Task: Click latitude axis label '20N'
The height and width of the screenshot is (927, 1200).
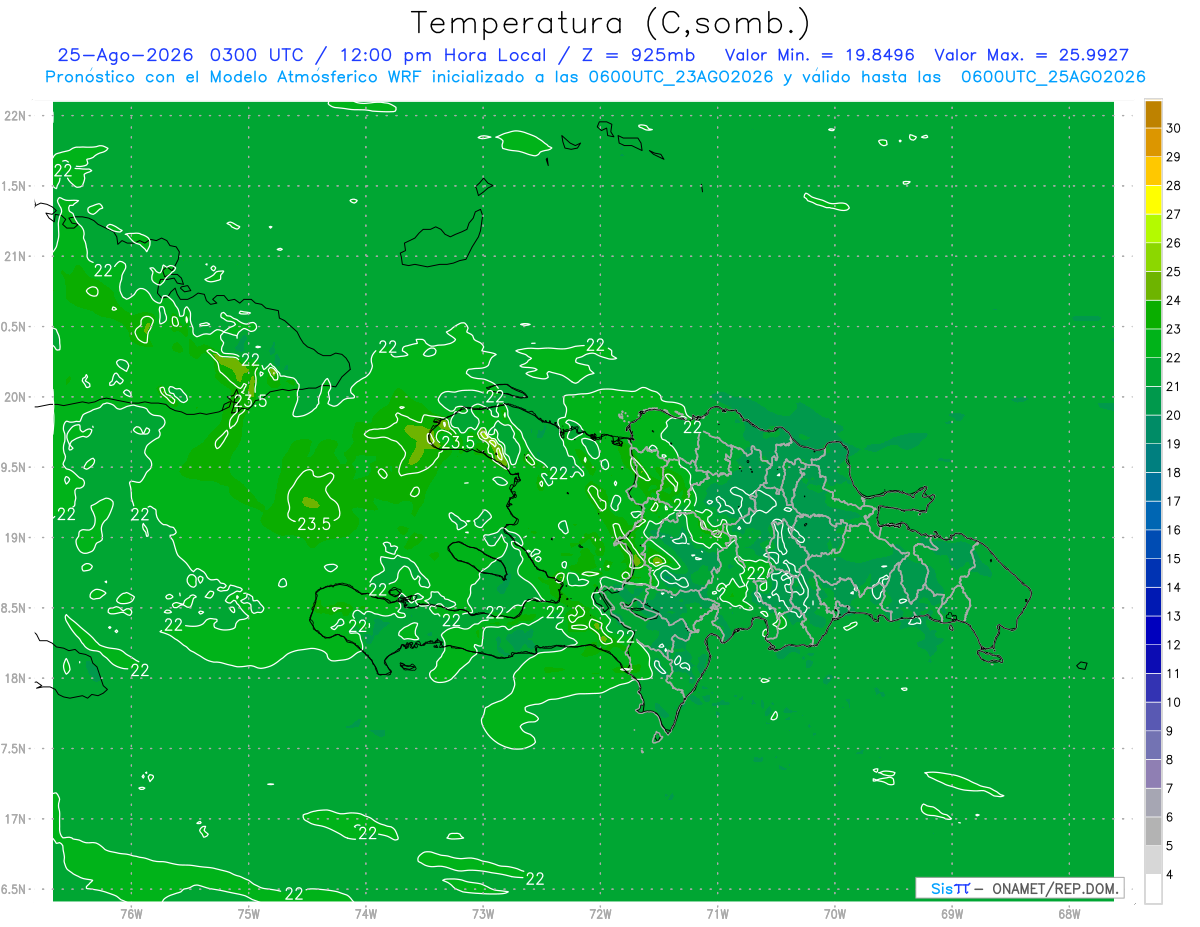Action: [x=17, y=397]
